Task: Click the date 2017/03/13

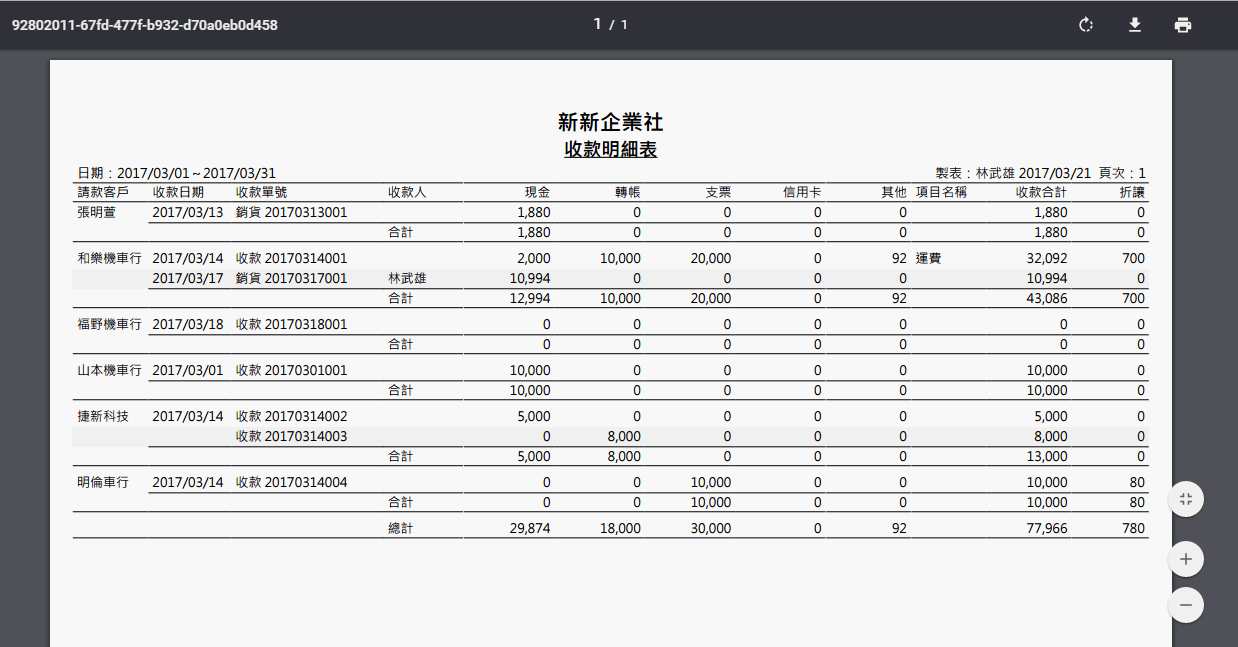Action: click(188, 212)
